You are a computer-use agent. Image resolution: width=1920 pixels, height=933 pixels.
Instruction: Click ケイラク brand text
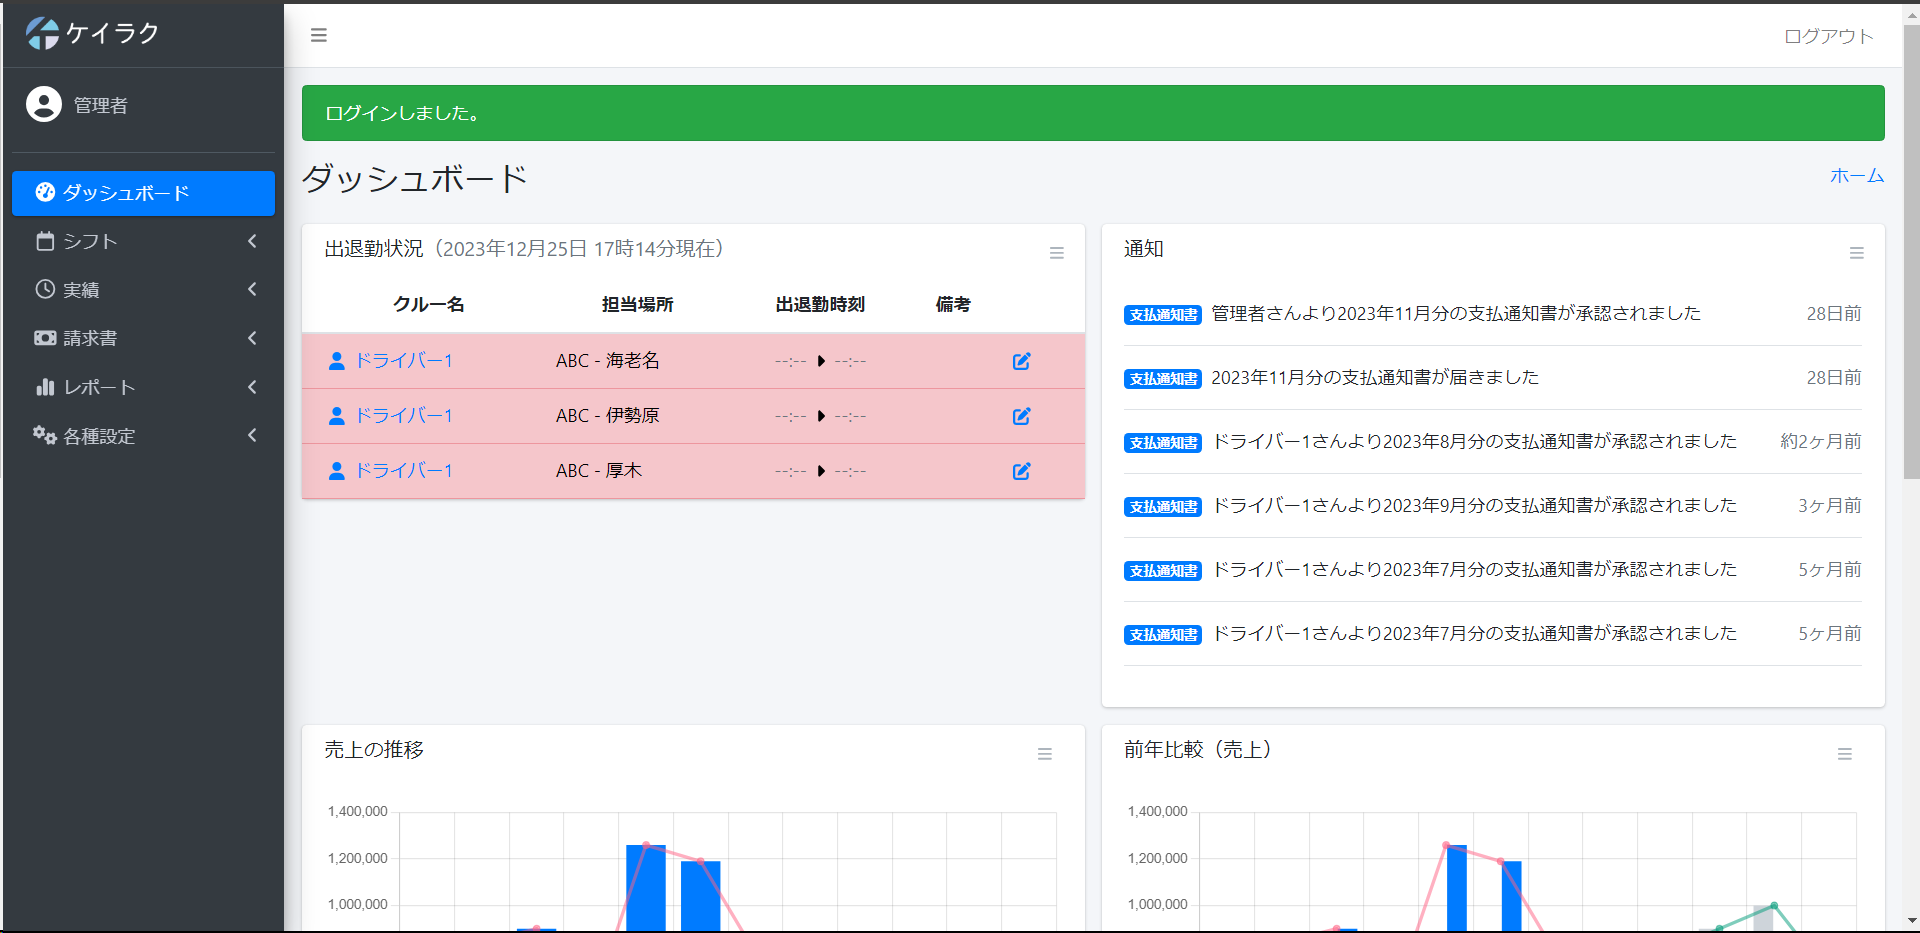(x=113, y=33)
